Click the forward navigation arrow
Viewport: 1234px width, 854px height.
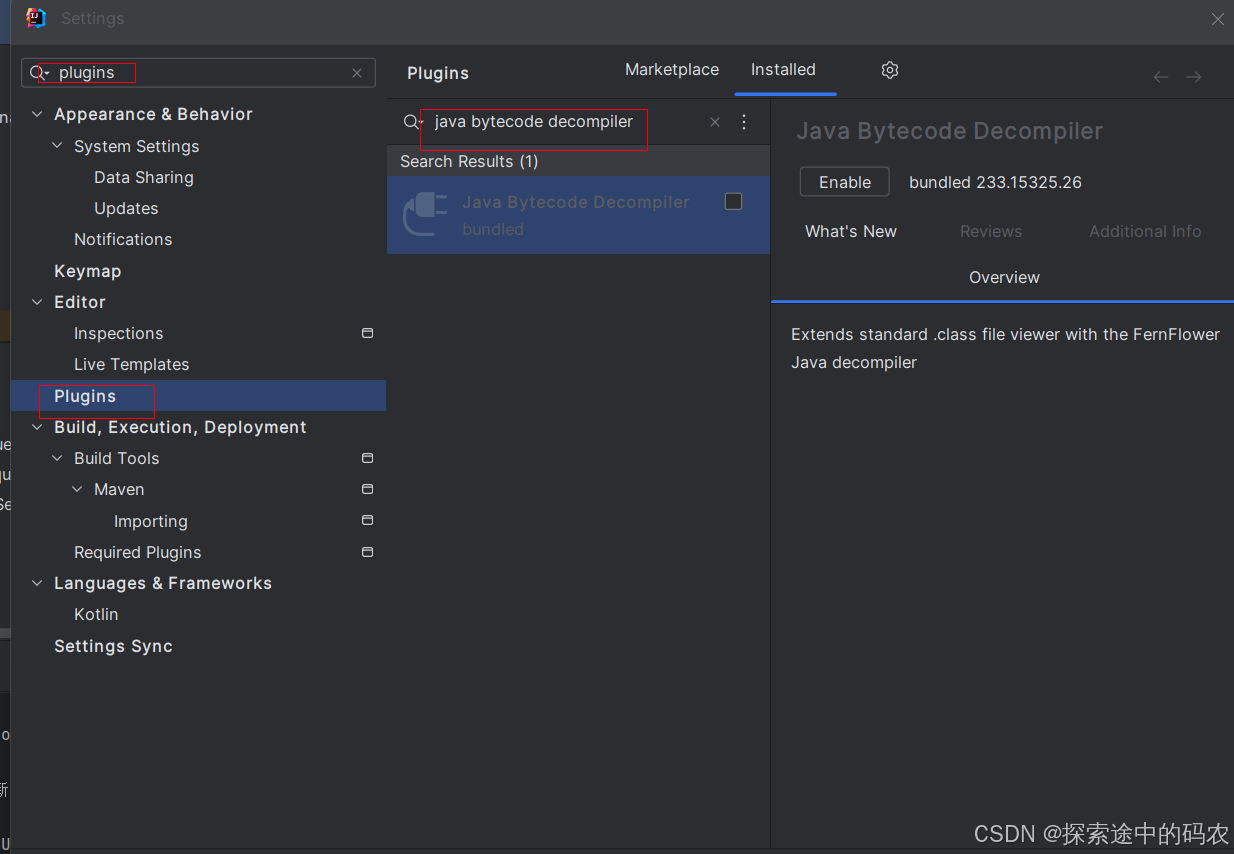pyautogui.click(x=1193, y=77)
